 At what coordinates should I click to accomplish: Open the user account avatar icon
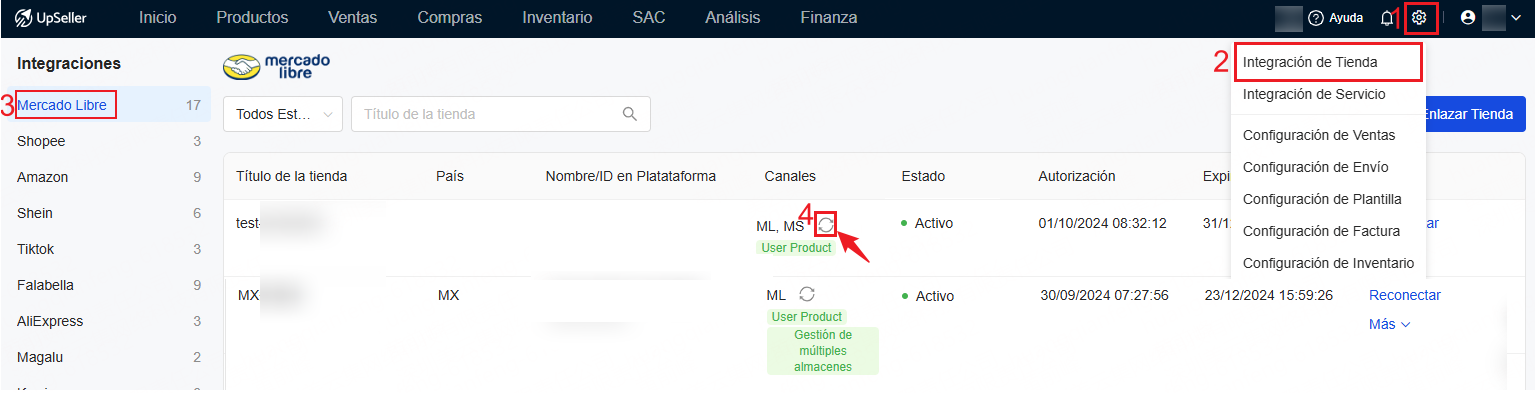(1468, 17)
